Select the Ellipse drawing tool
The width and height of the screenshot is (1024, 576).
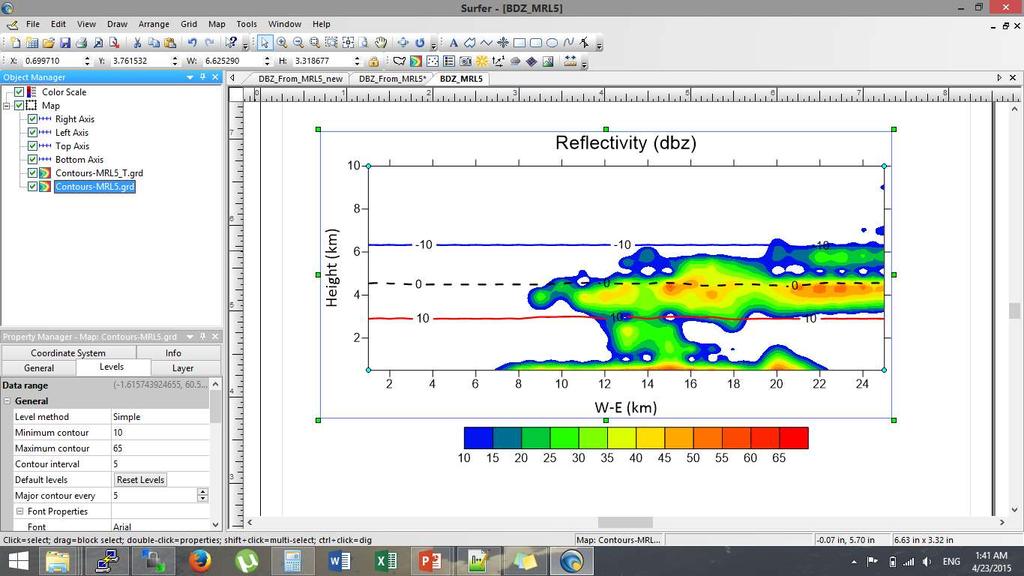coord(552,42)
